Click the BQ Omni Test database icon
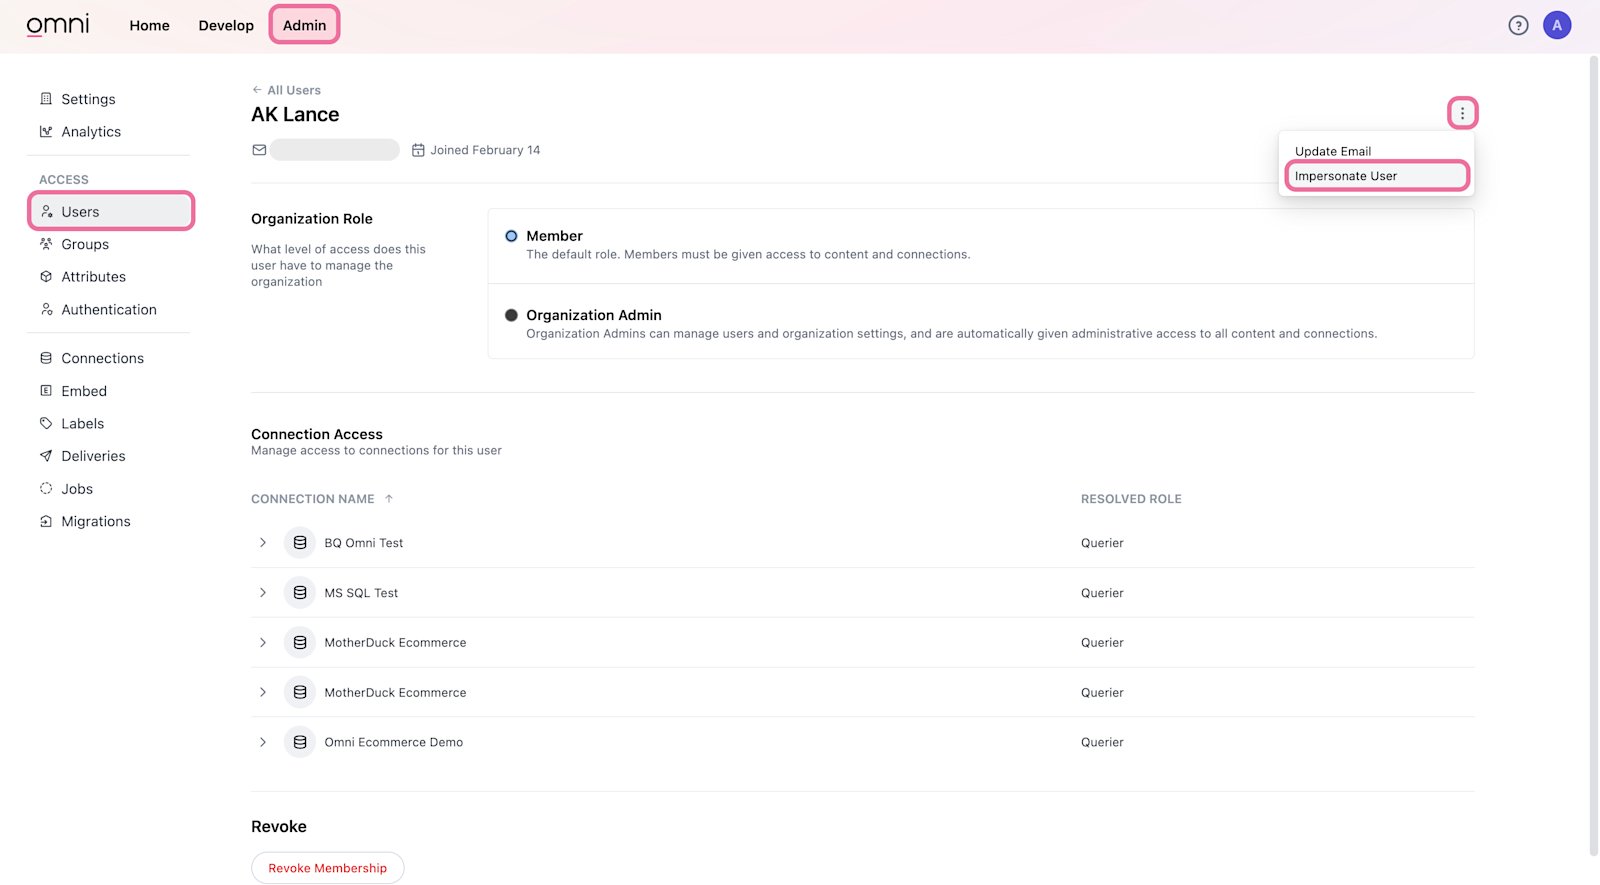 (300, 543)
